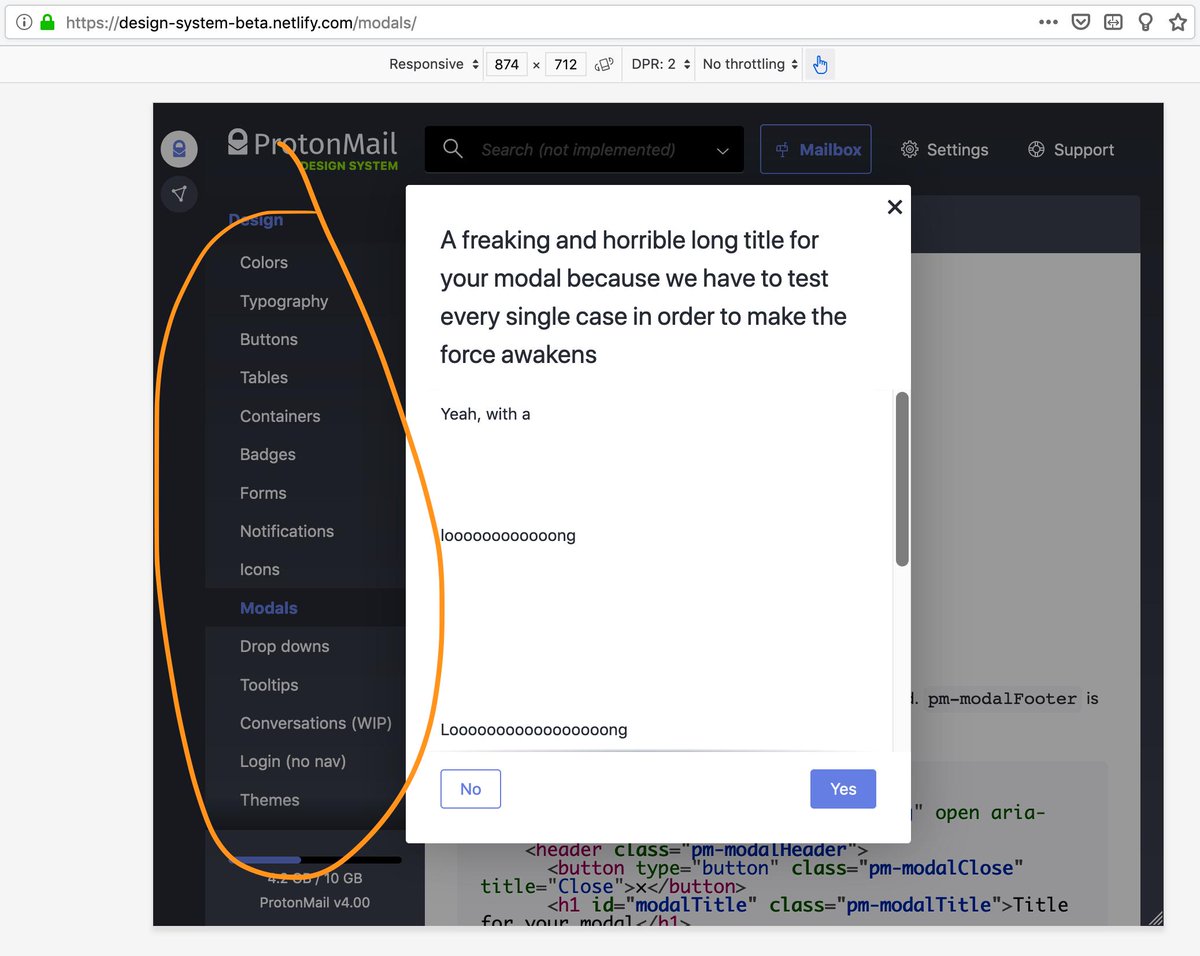This screenshot has width=1200, height=956.
Task: Toggle touch simulation hand icon
Action: coord(820,64)
